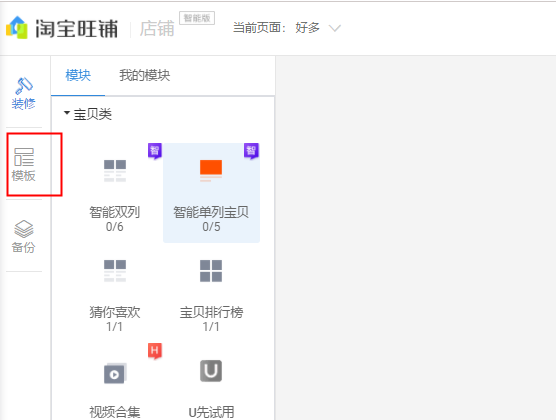
Task: Click the 视频合集 label text
Action: (115, 412)
